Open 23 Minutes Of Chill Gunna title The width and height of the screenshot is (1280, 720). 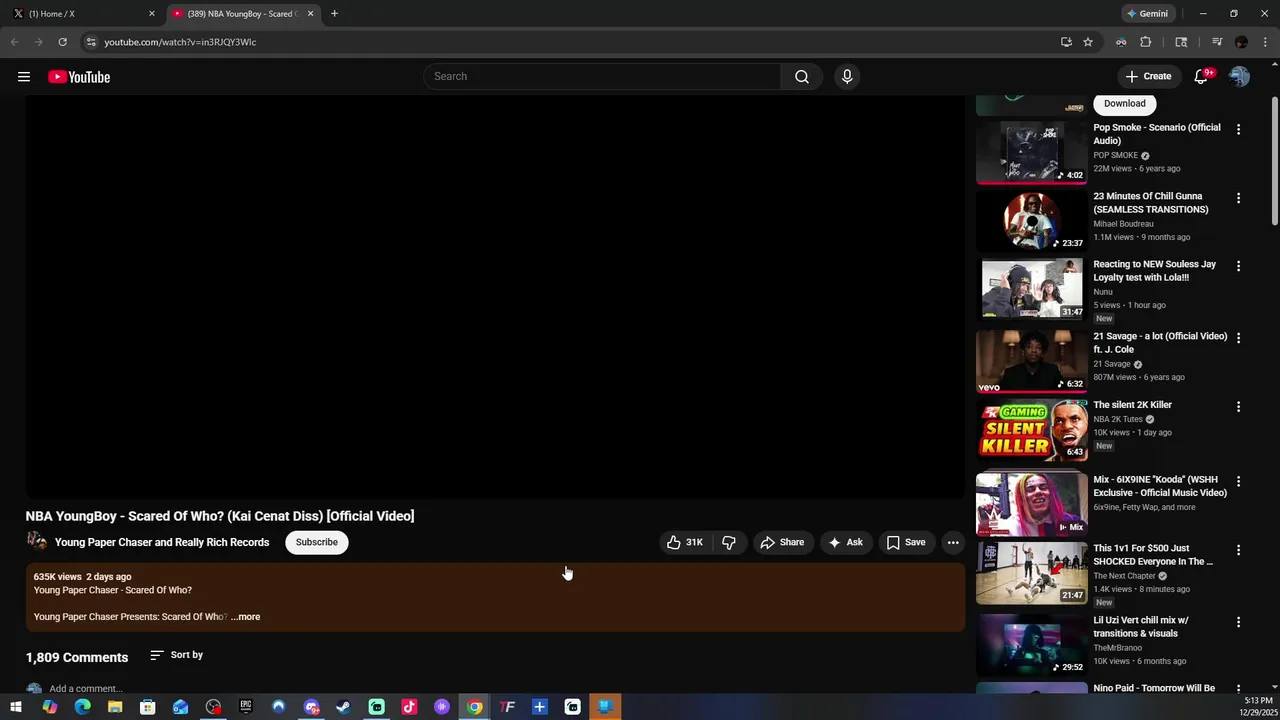(1151, 203)
